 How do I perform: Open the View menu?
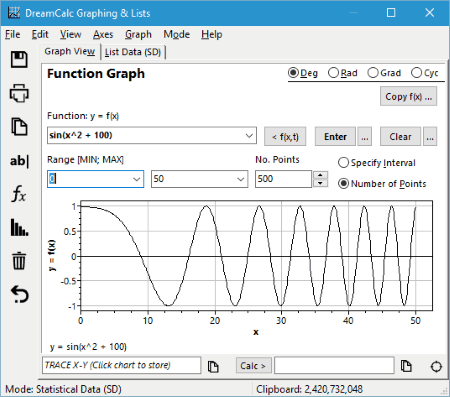[70, 34]
